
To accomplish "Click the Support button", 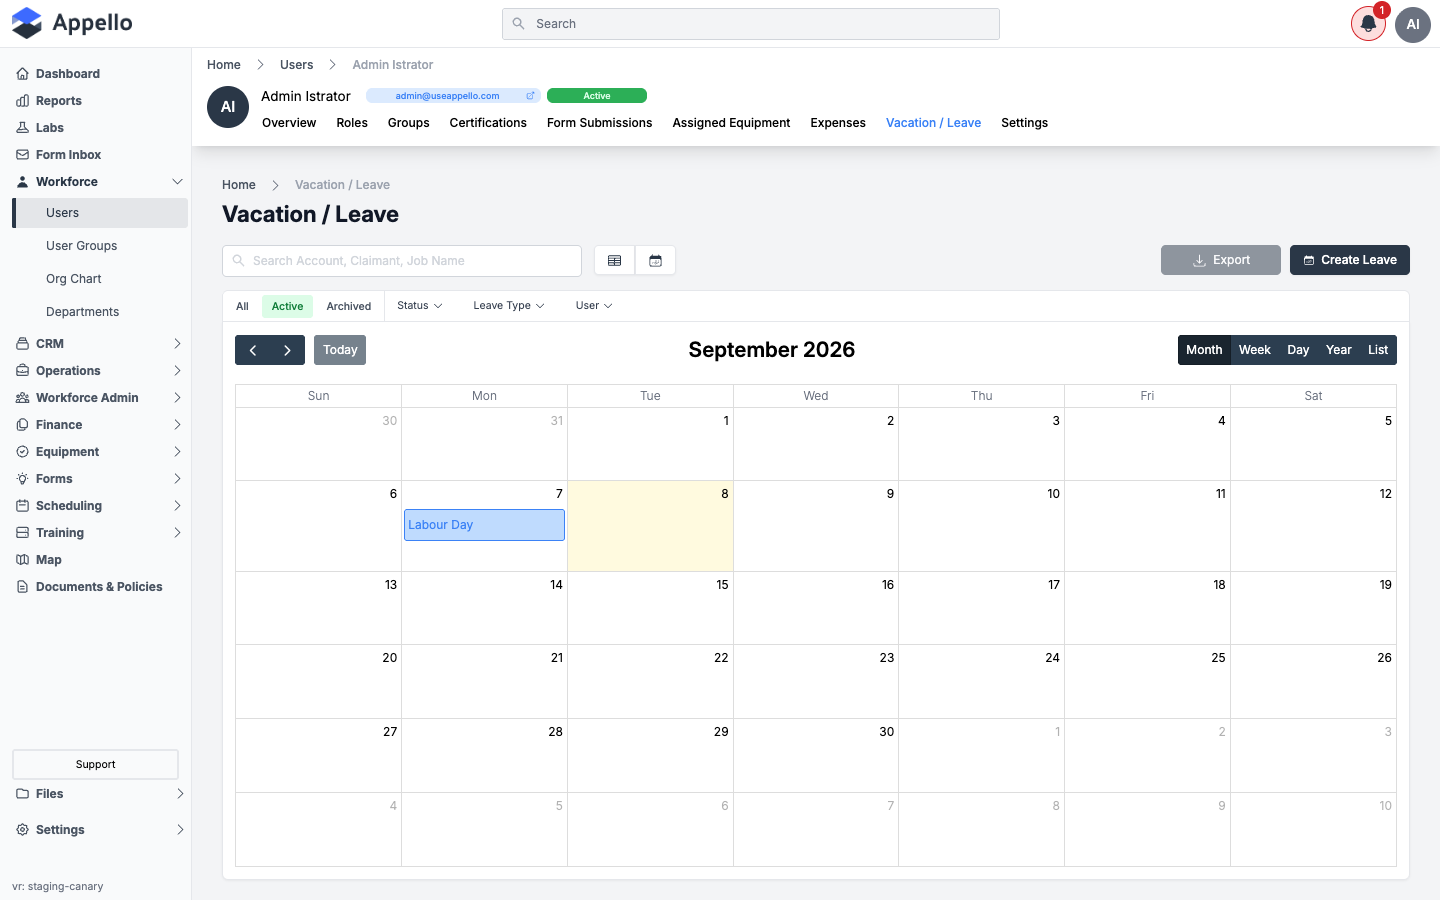I will tap(96, 765).
